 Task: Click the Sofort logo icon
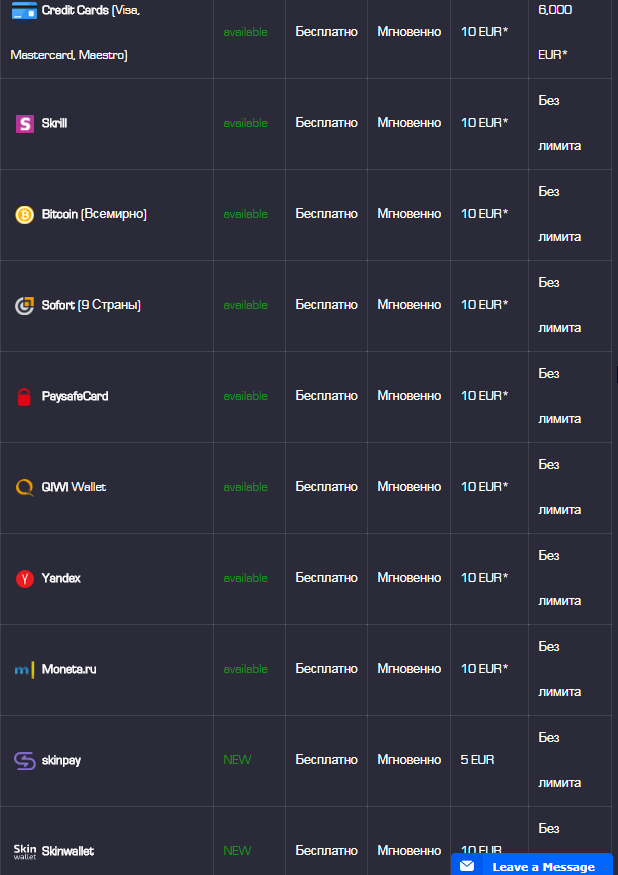24,306
